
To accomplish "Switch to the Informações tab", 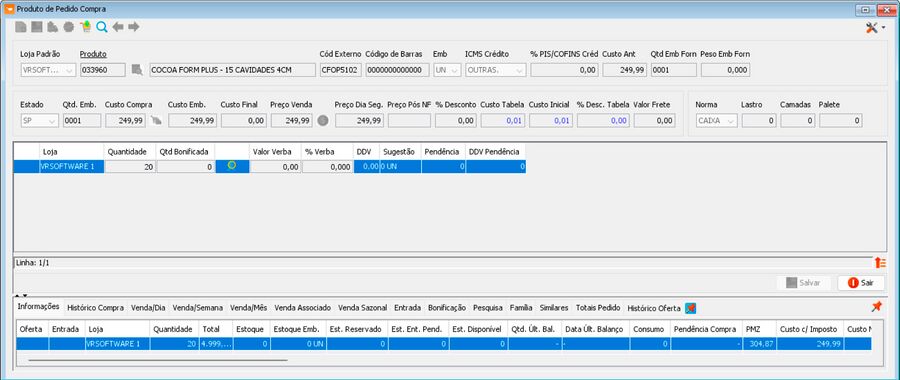I will coord(38,307).
